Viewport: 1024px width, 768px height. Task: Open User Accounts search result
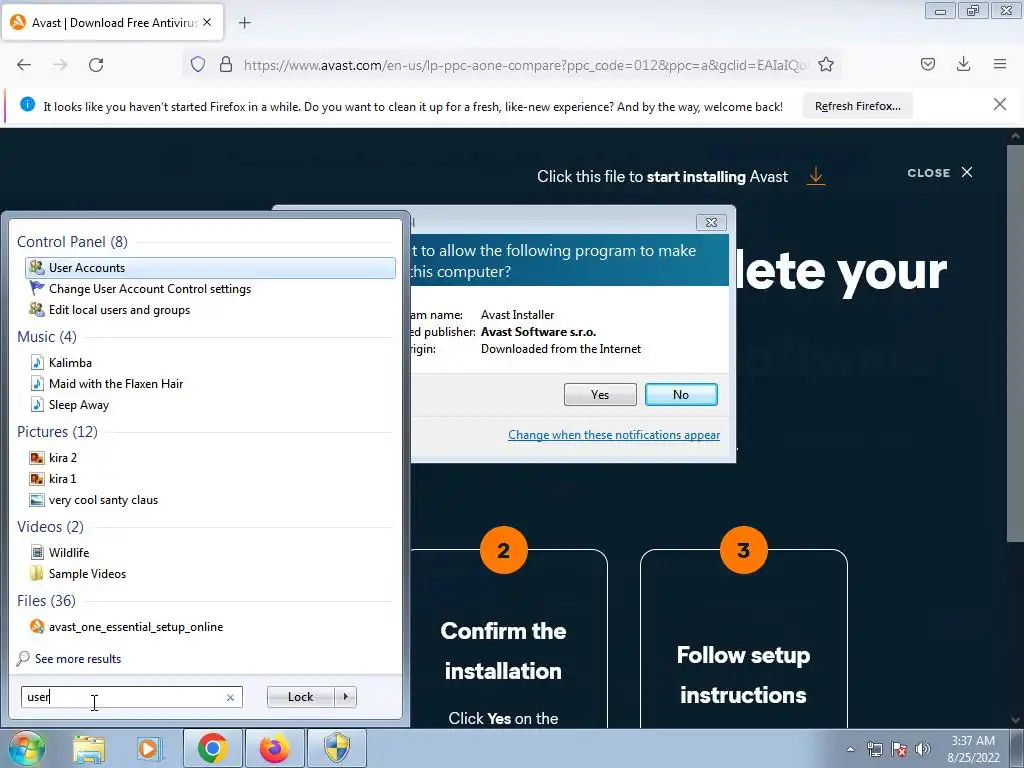point(210,268)
